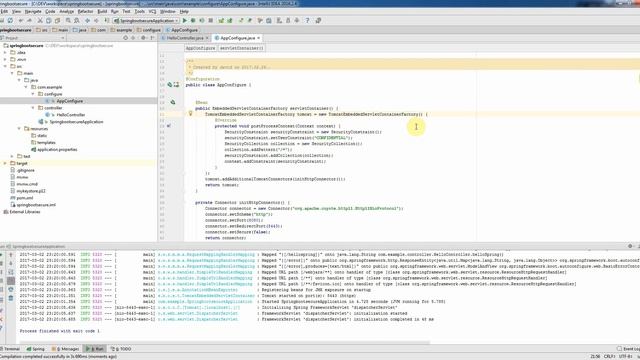Click the Make Project build icon
This screenshot has height=360, width=640.
point(107,20)
